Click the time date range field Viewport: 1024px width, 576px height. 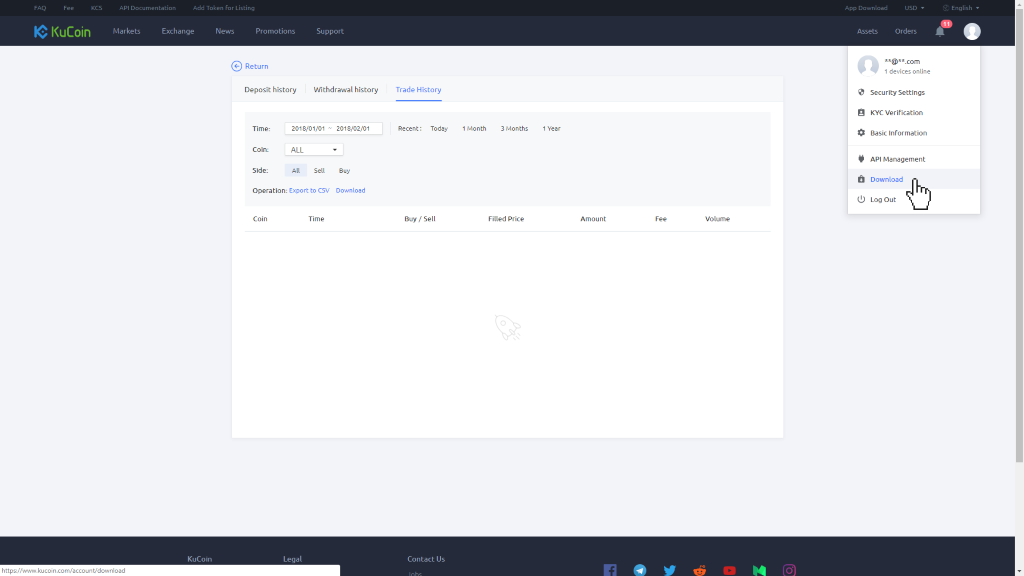333,129
